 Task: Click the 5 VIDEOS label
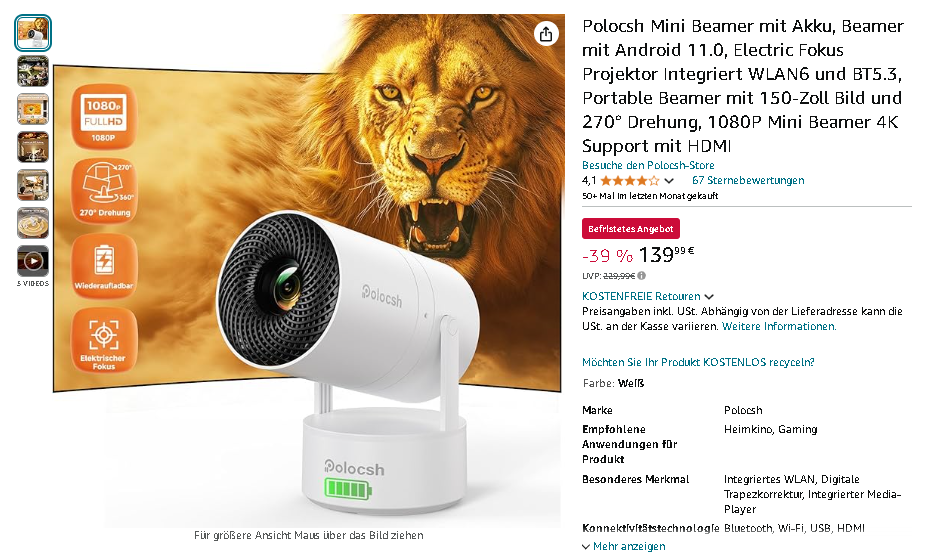33,284
